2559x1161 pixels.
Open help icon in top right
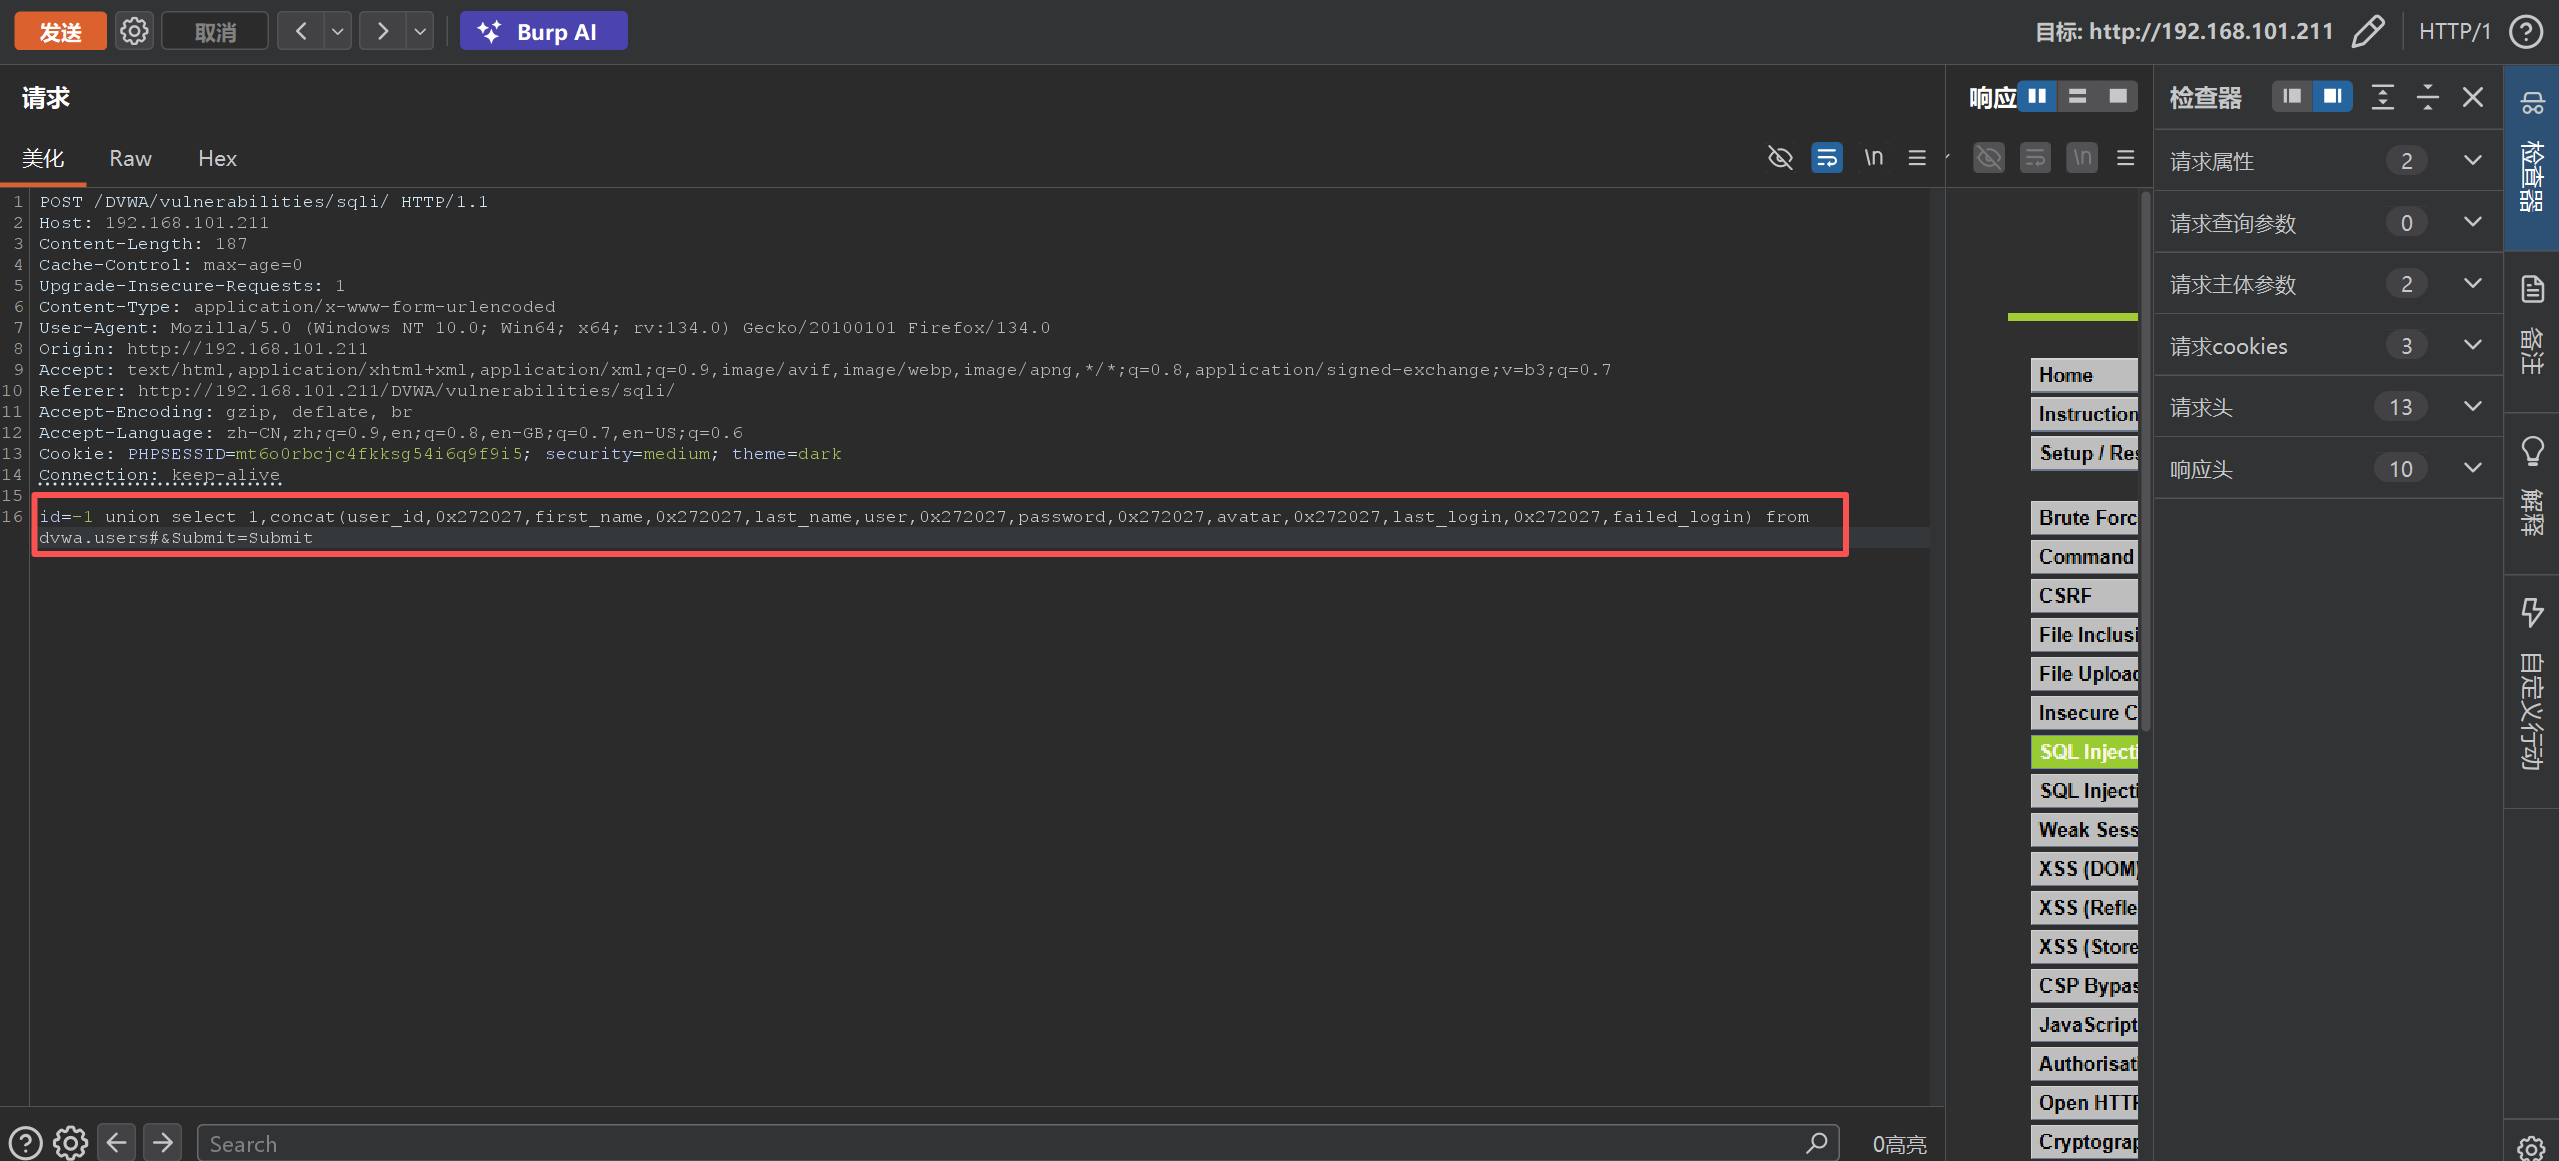click(2526, 31)
